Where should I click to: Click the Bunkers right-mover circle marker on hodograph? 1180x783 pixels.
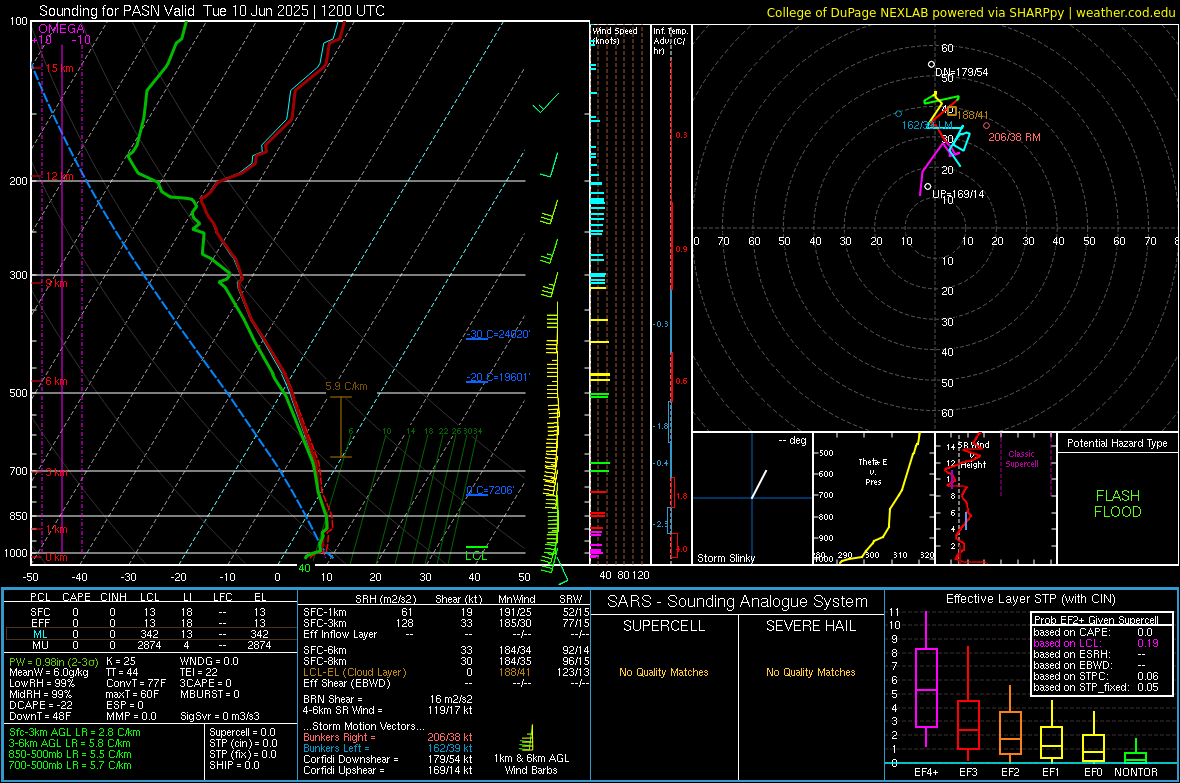tap(987, 126)
